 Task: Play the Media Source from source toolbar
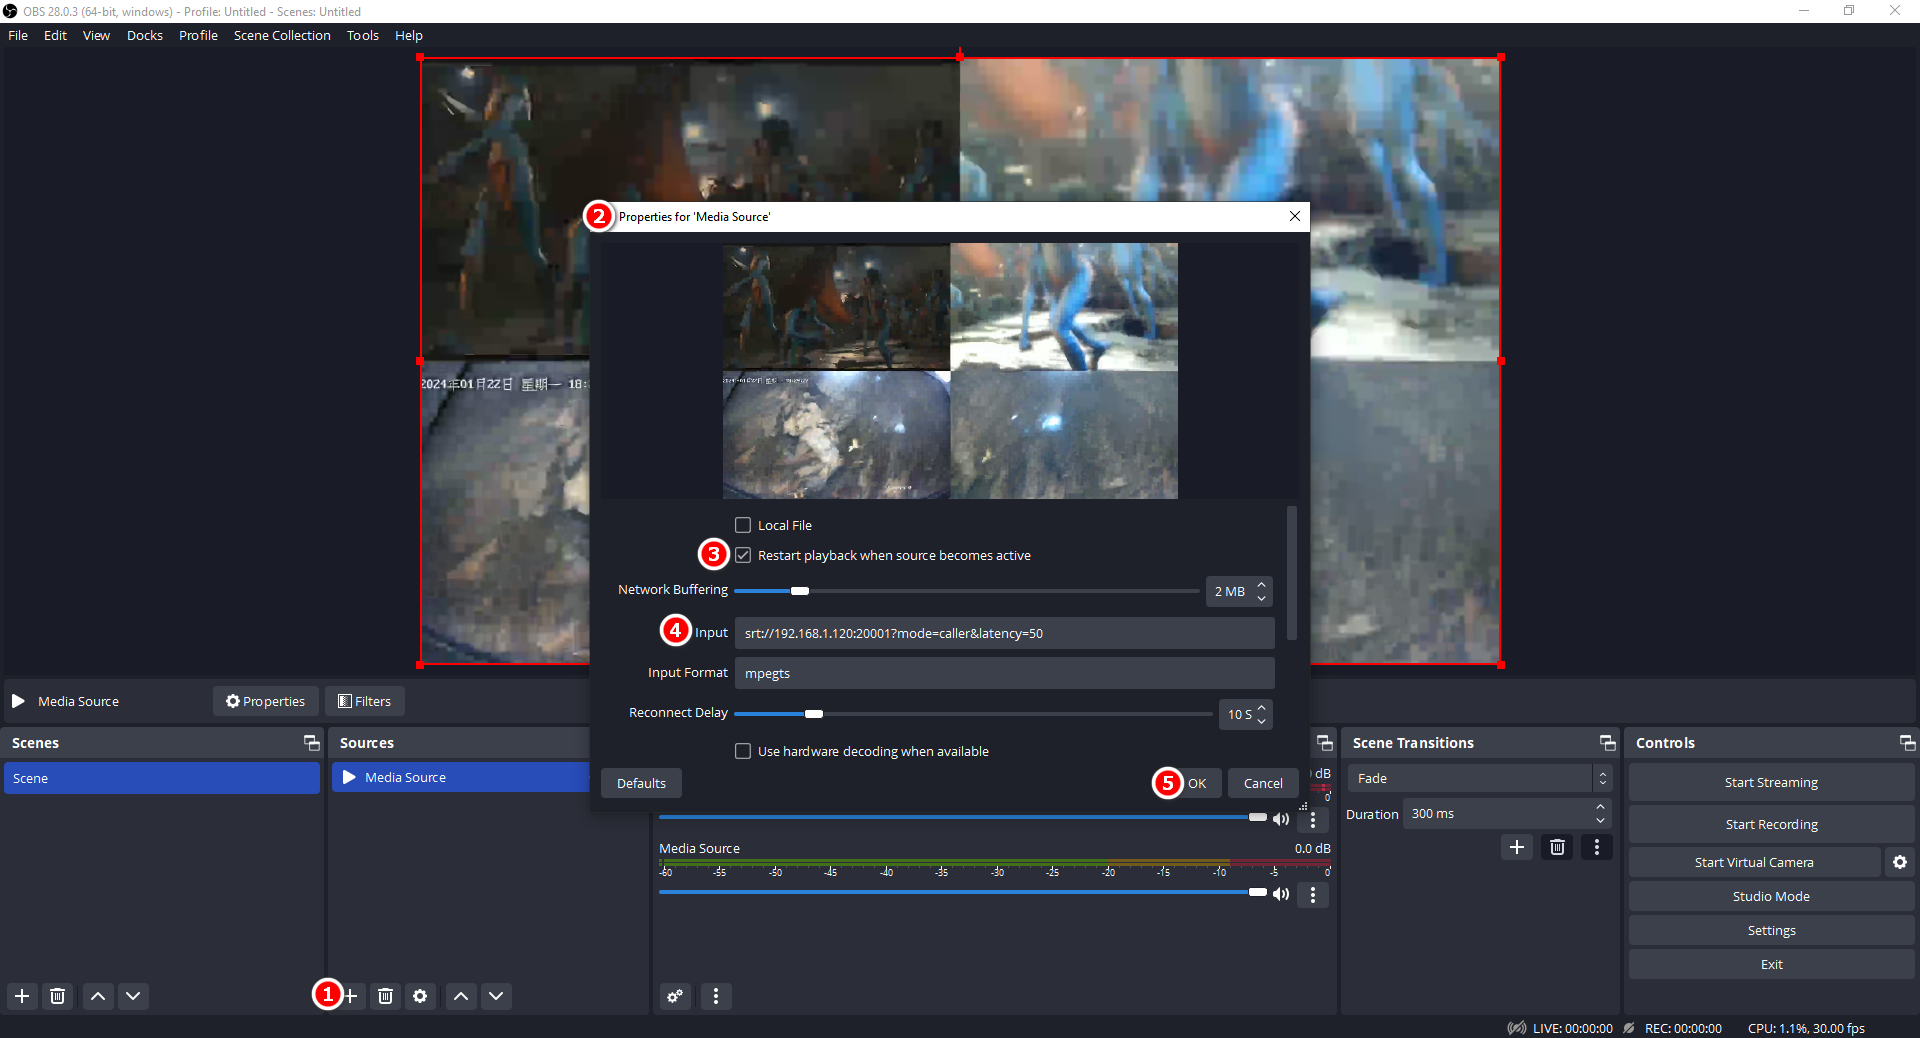tap(18, 701)
